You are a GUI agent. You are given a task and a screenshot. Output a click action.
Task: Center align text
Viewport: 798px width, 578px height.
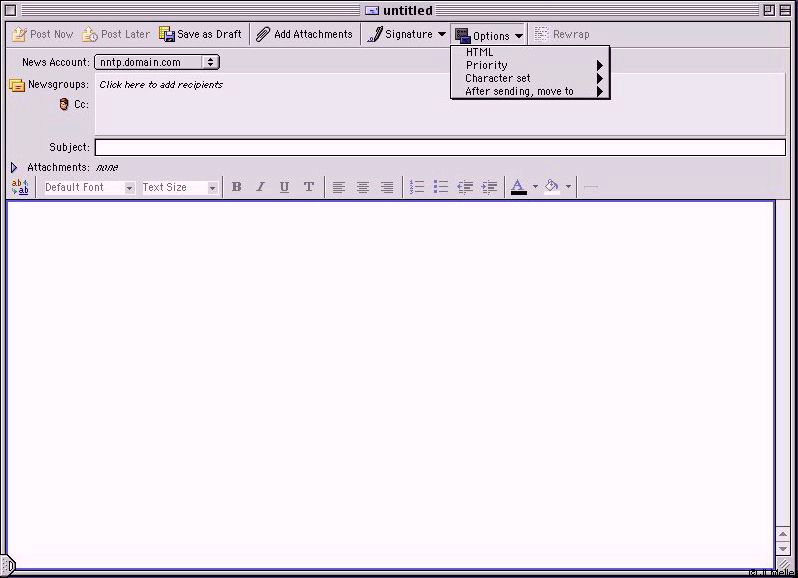click(x=363, y=187)
